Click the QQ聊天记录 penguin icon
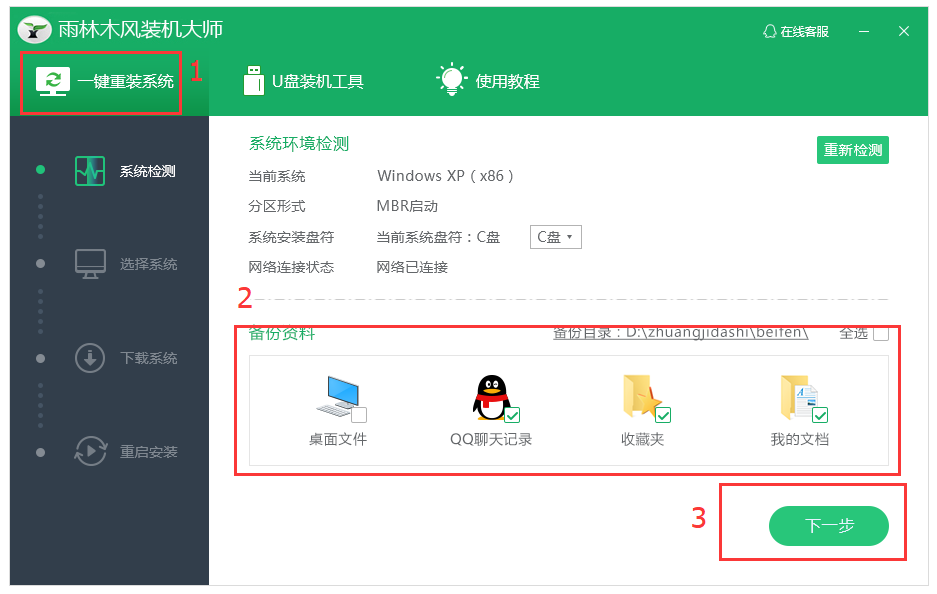 tap(489, 396)
